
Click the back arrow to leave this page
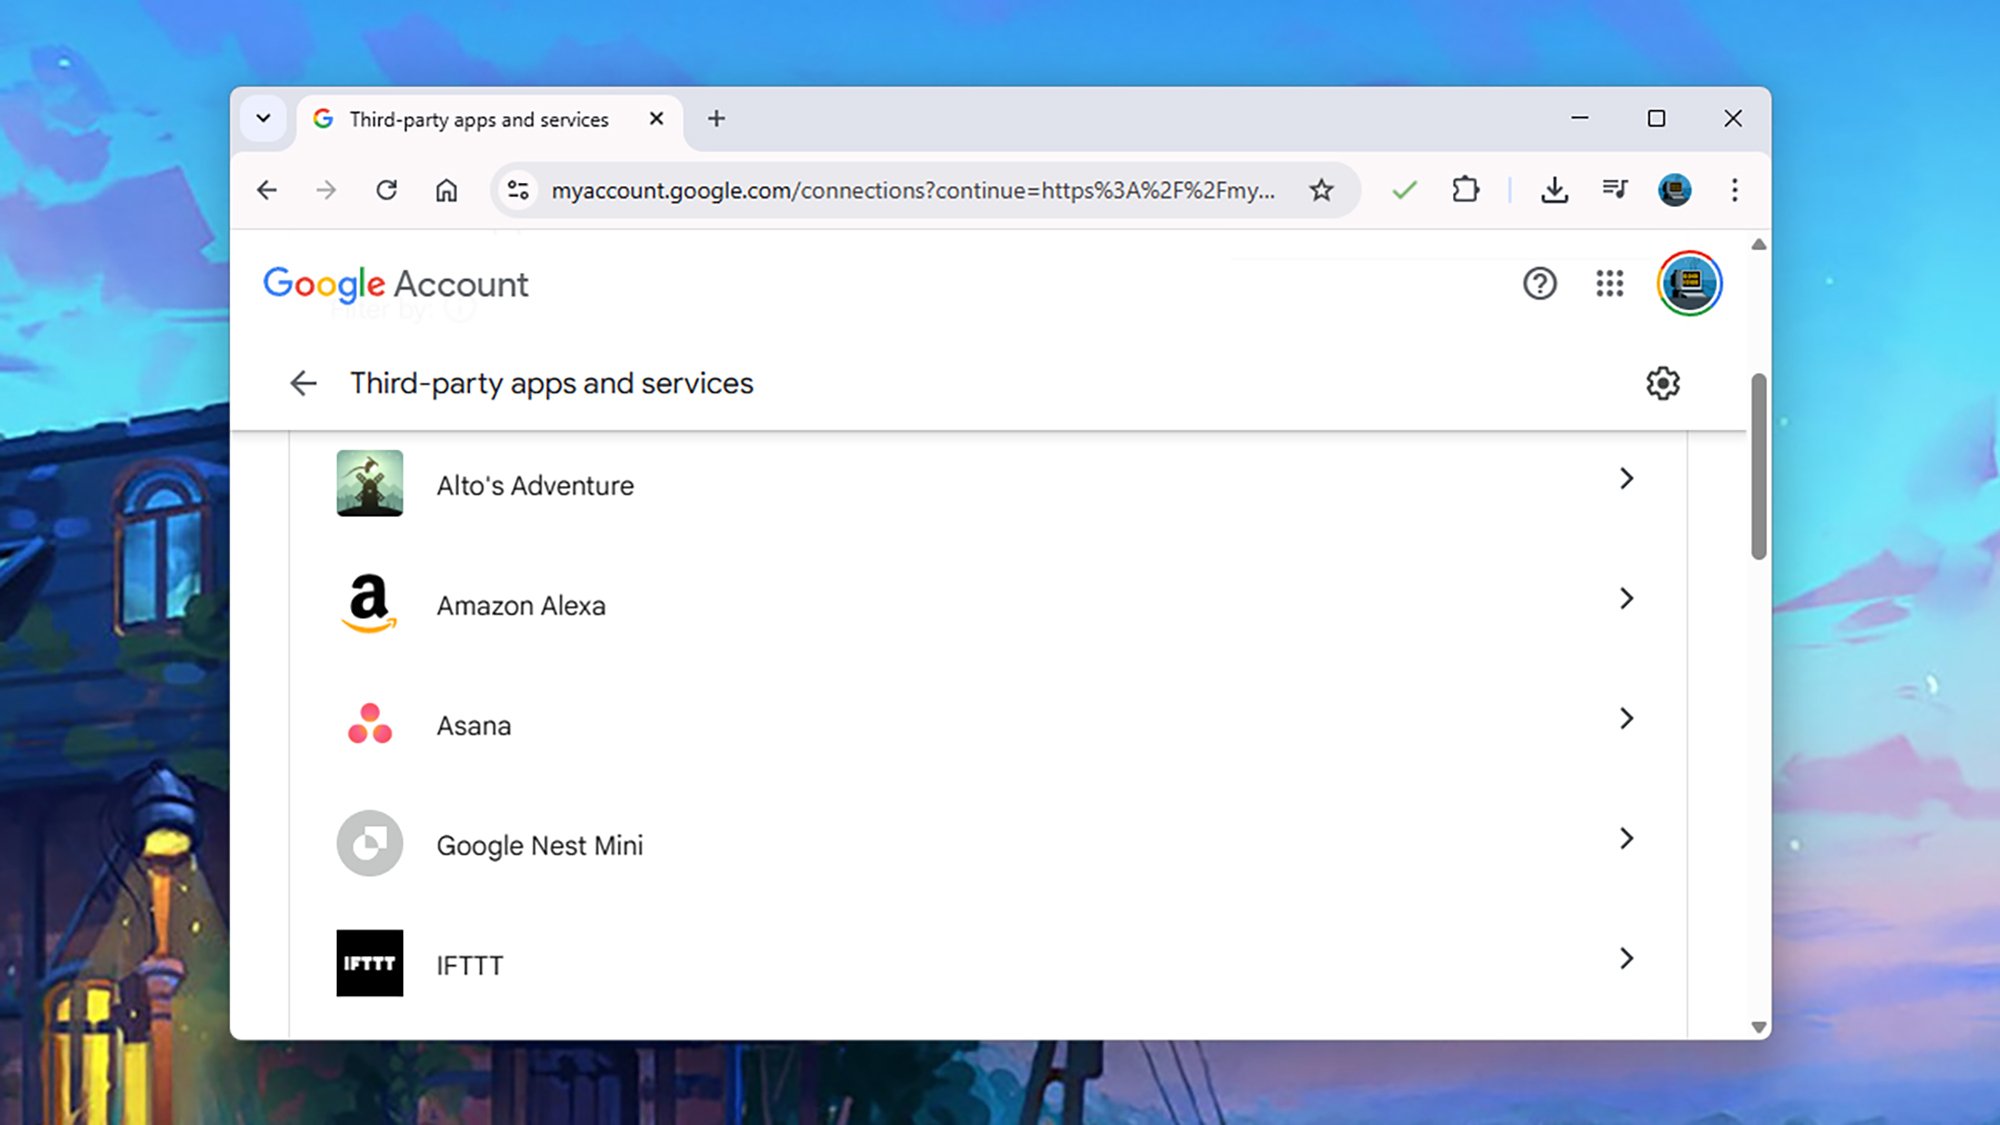(303, 383)
